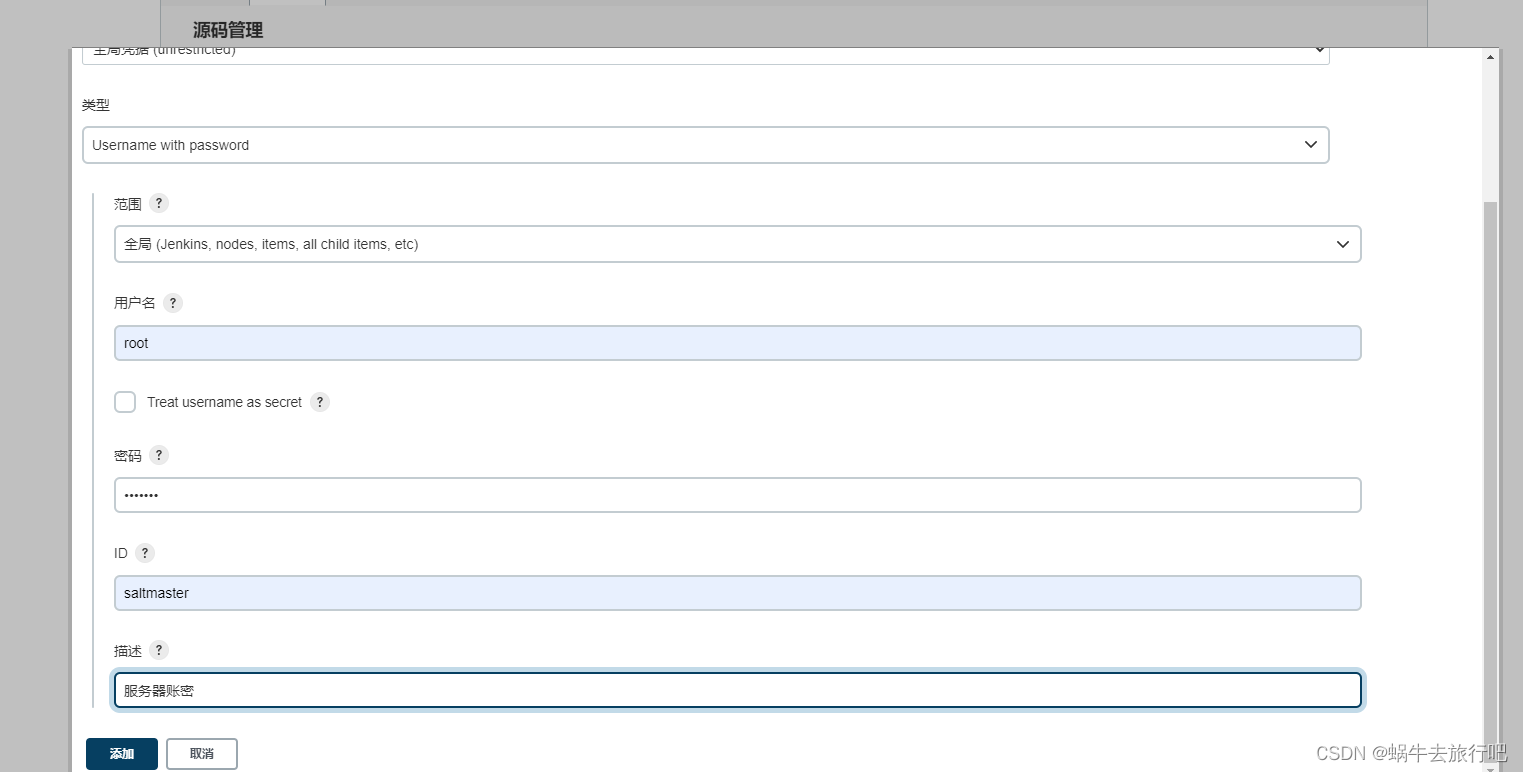Open help icon next to 范围 label
Screen dimensions: 1523x772
tap(159, 203)
